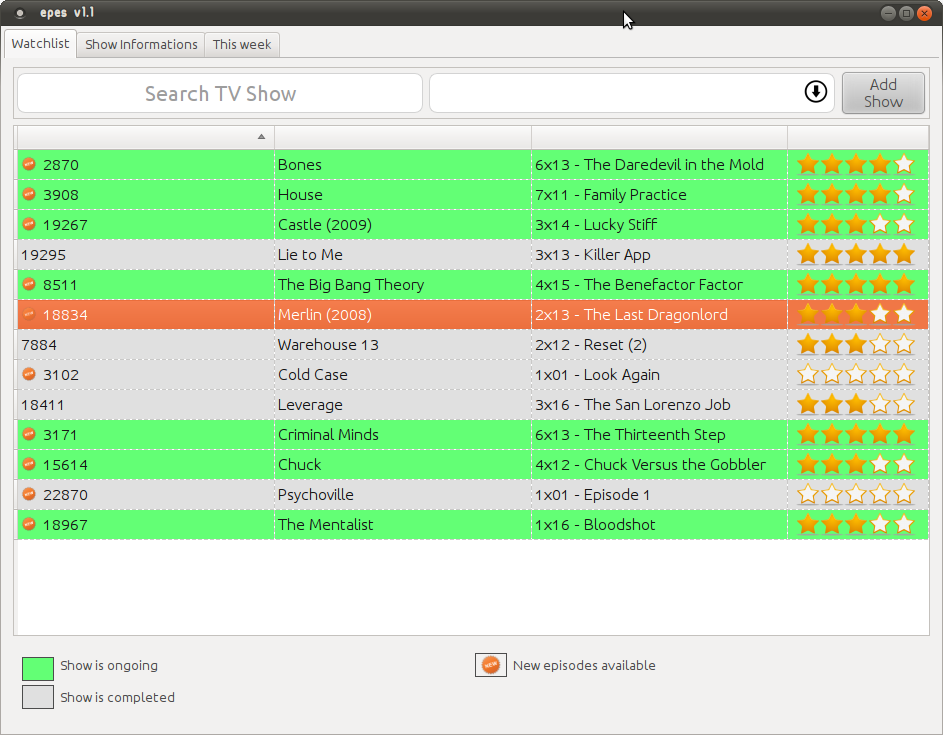Viewport: 943px width, 735px height.
Task: Click the new-episode icon beside 2870
Action: [29, 164]
